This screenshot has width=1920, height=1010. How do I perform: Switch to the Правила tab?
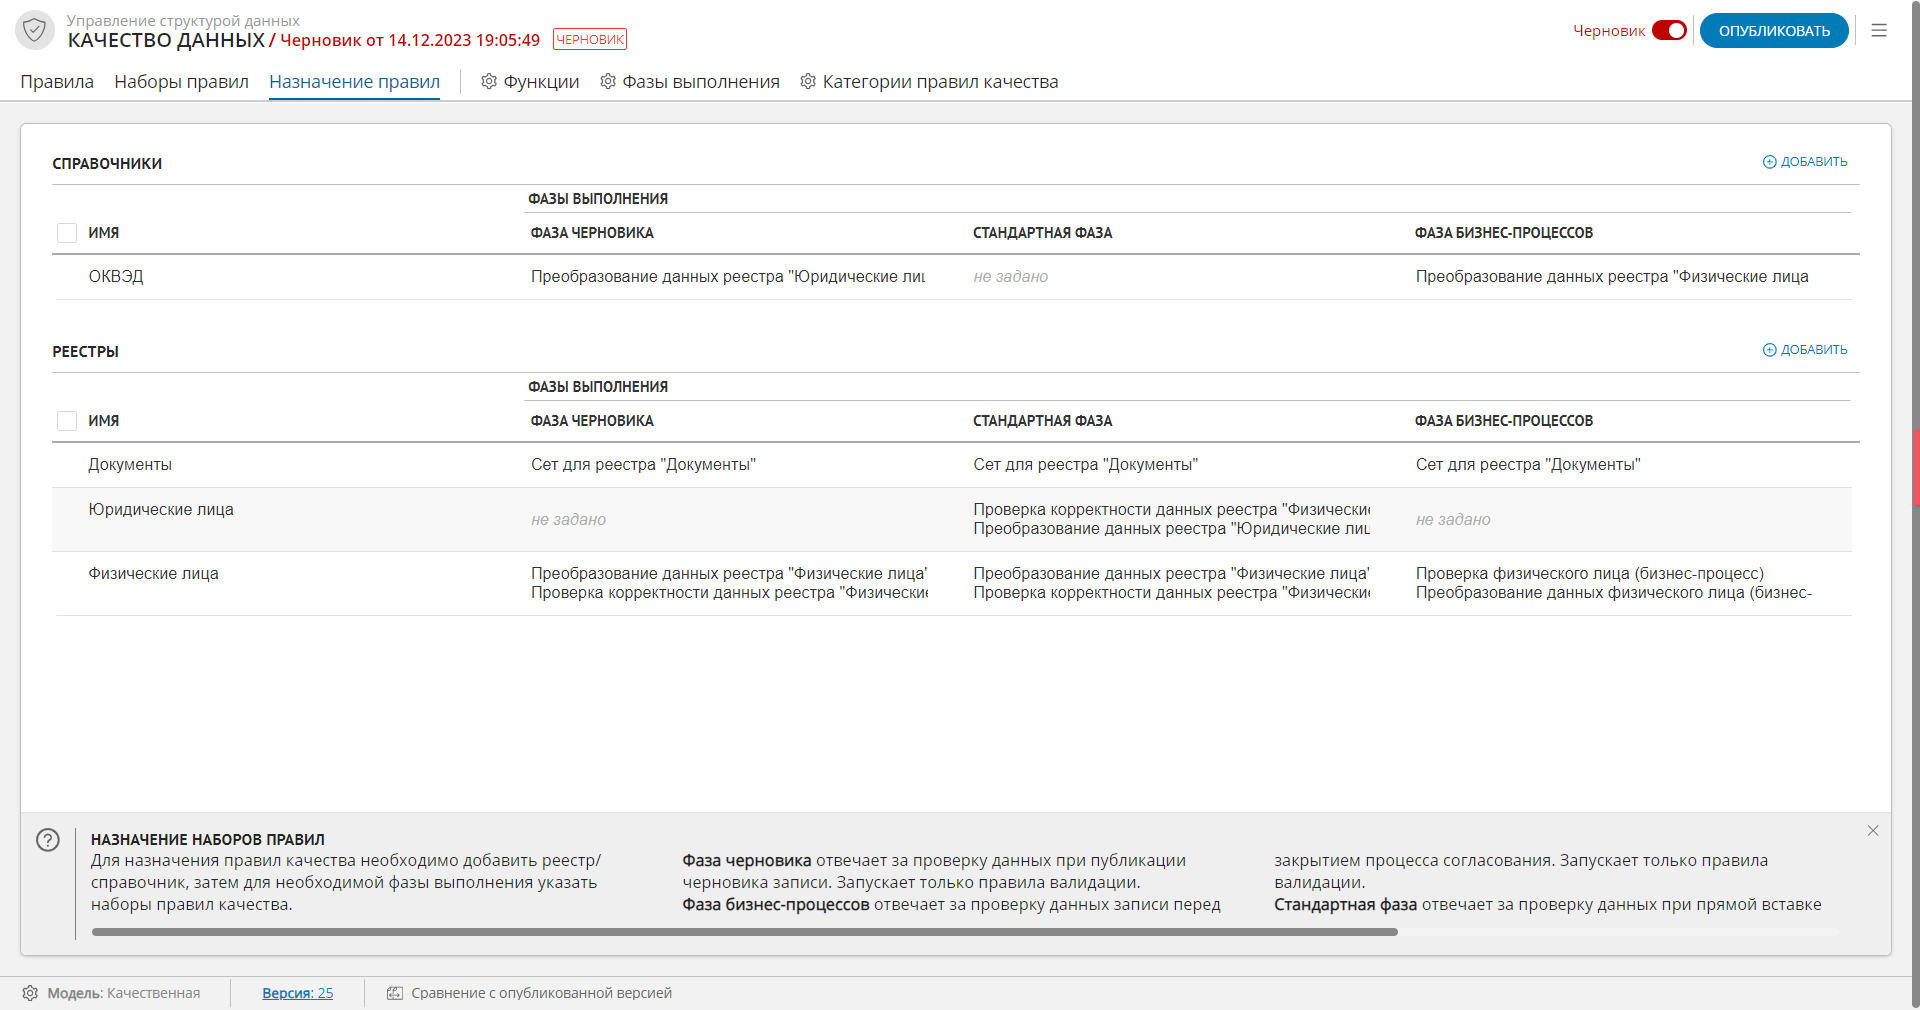pos(57,82)
